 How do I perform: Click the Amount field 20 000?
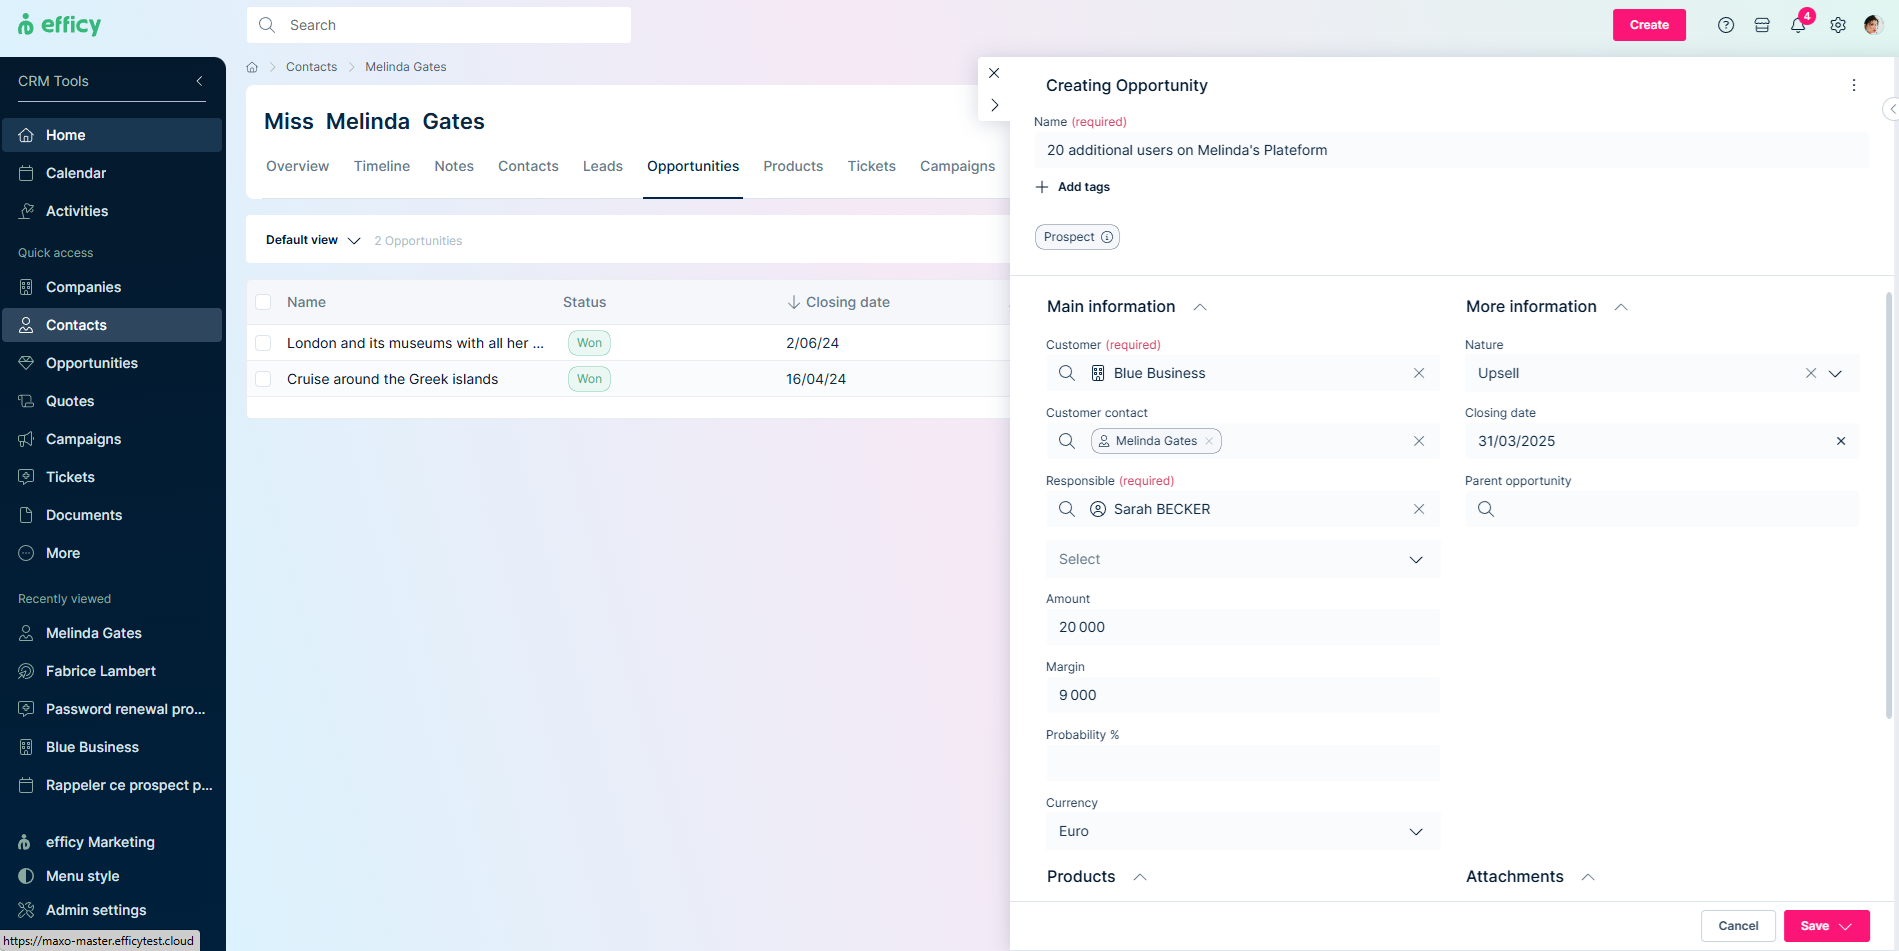(1243, 627)
